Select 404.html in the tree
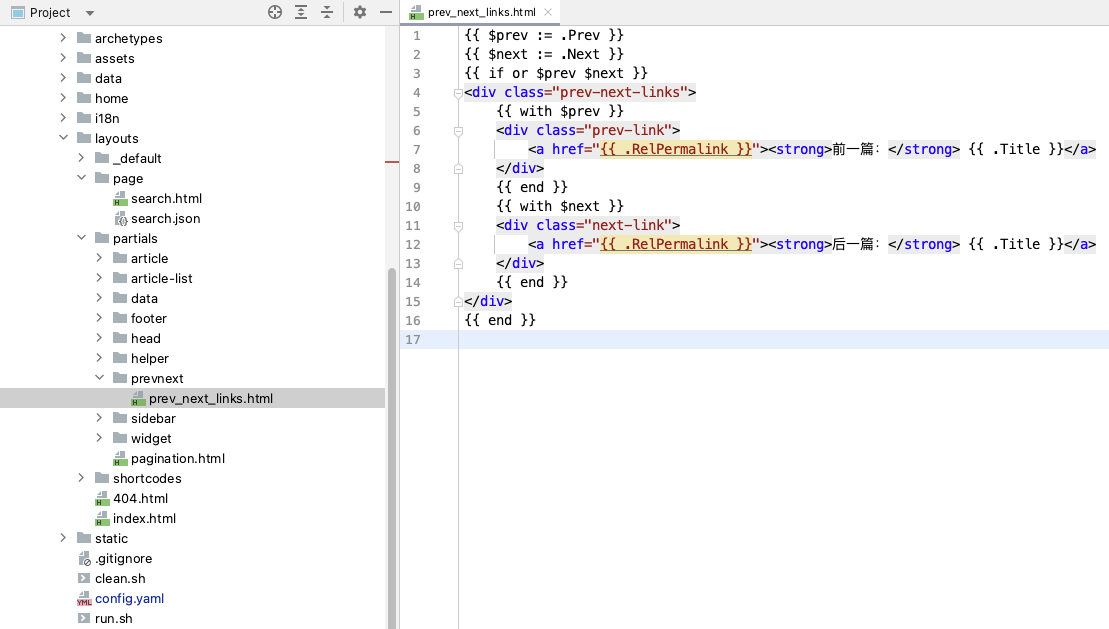 point(140,499)
